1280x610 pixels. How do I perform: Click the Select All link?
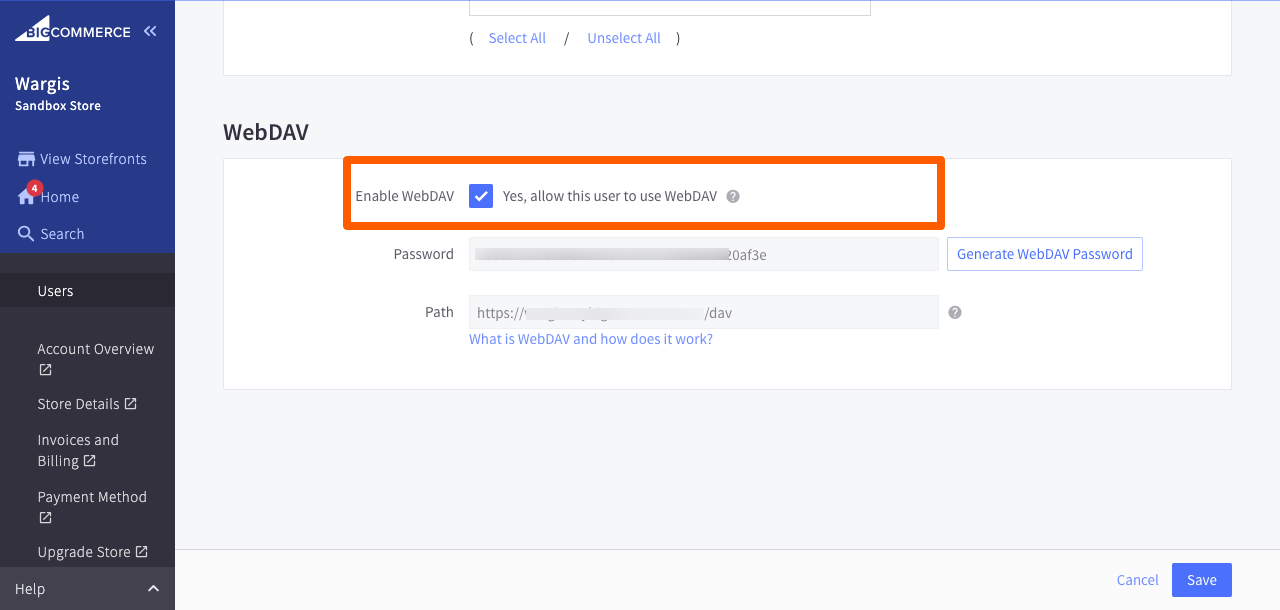coord(517,37)
